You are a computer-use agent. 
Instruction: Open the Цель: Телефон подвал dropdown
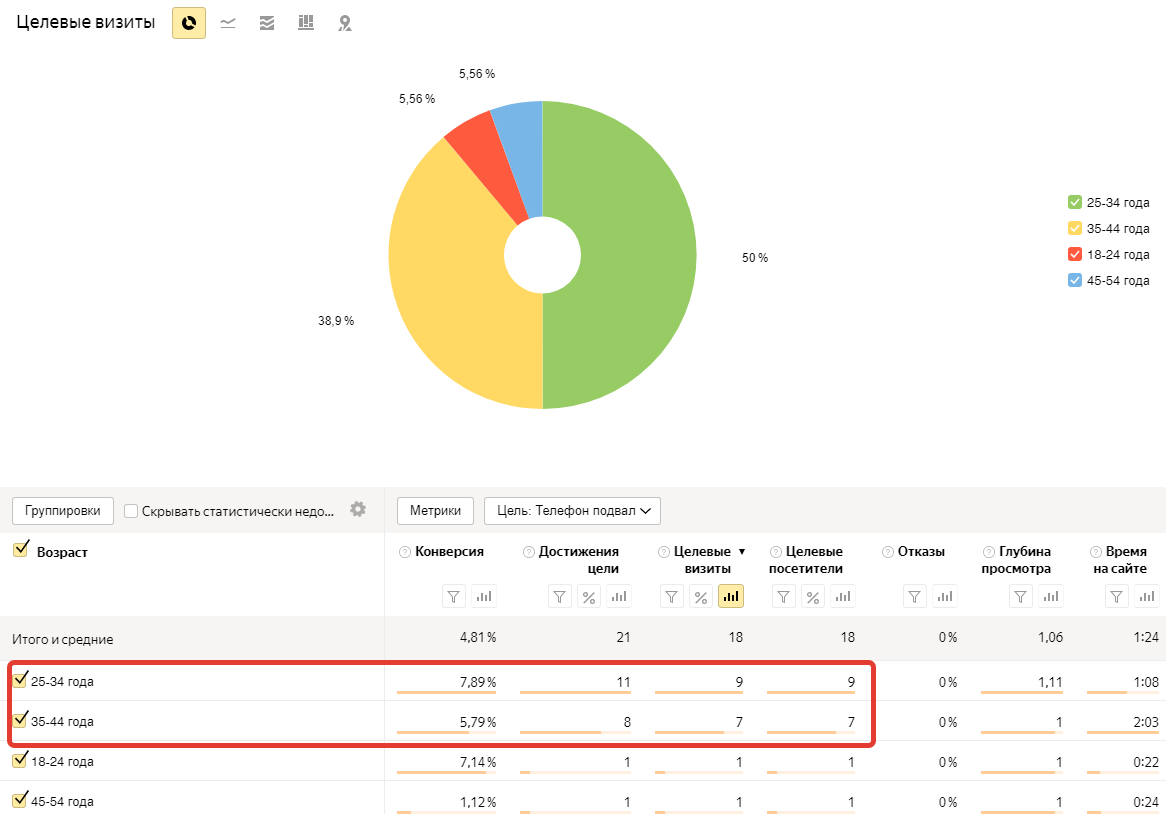coord(572,511)
